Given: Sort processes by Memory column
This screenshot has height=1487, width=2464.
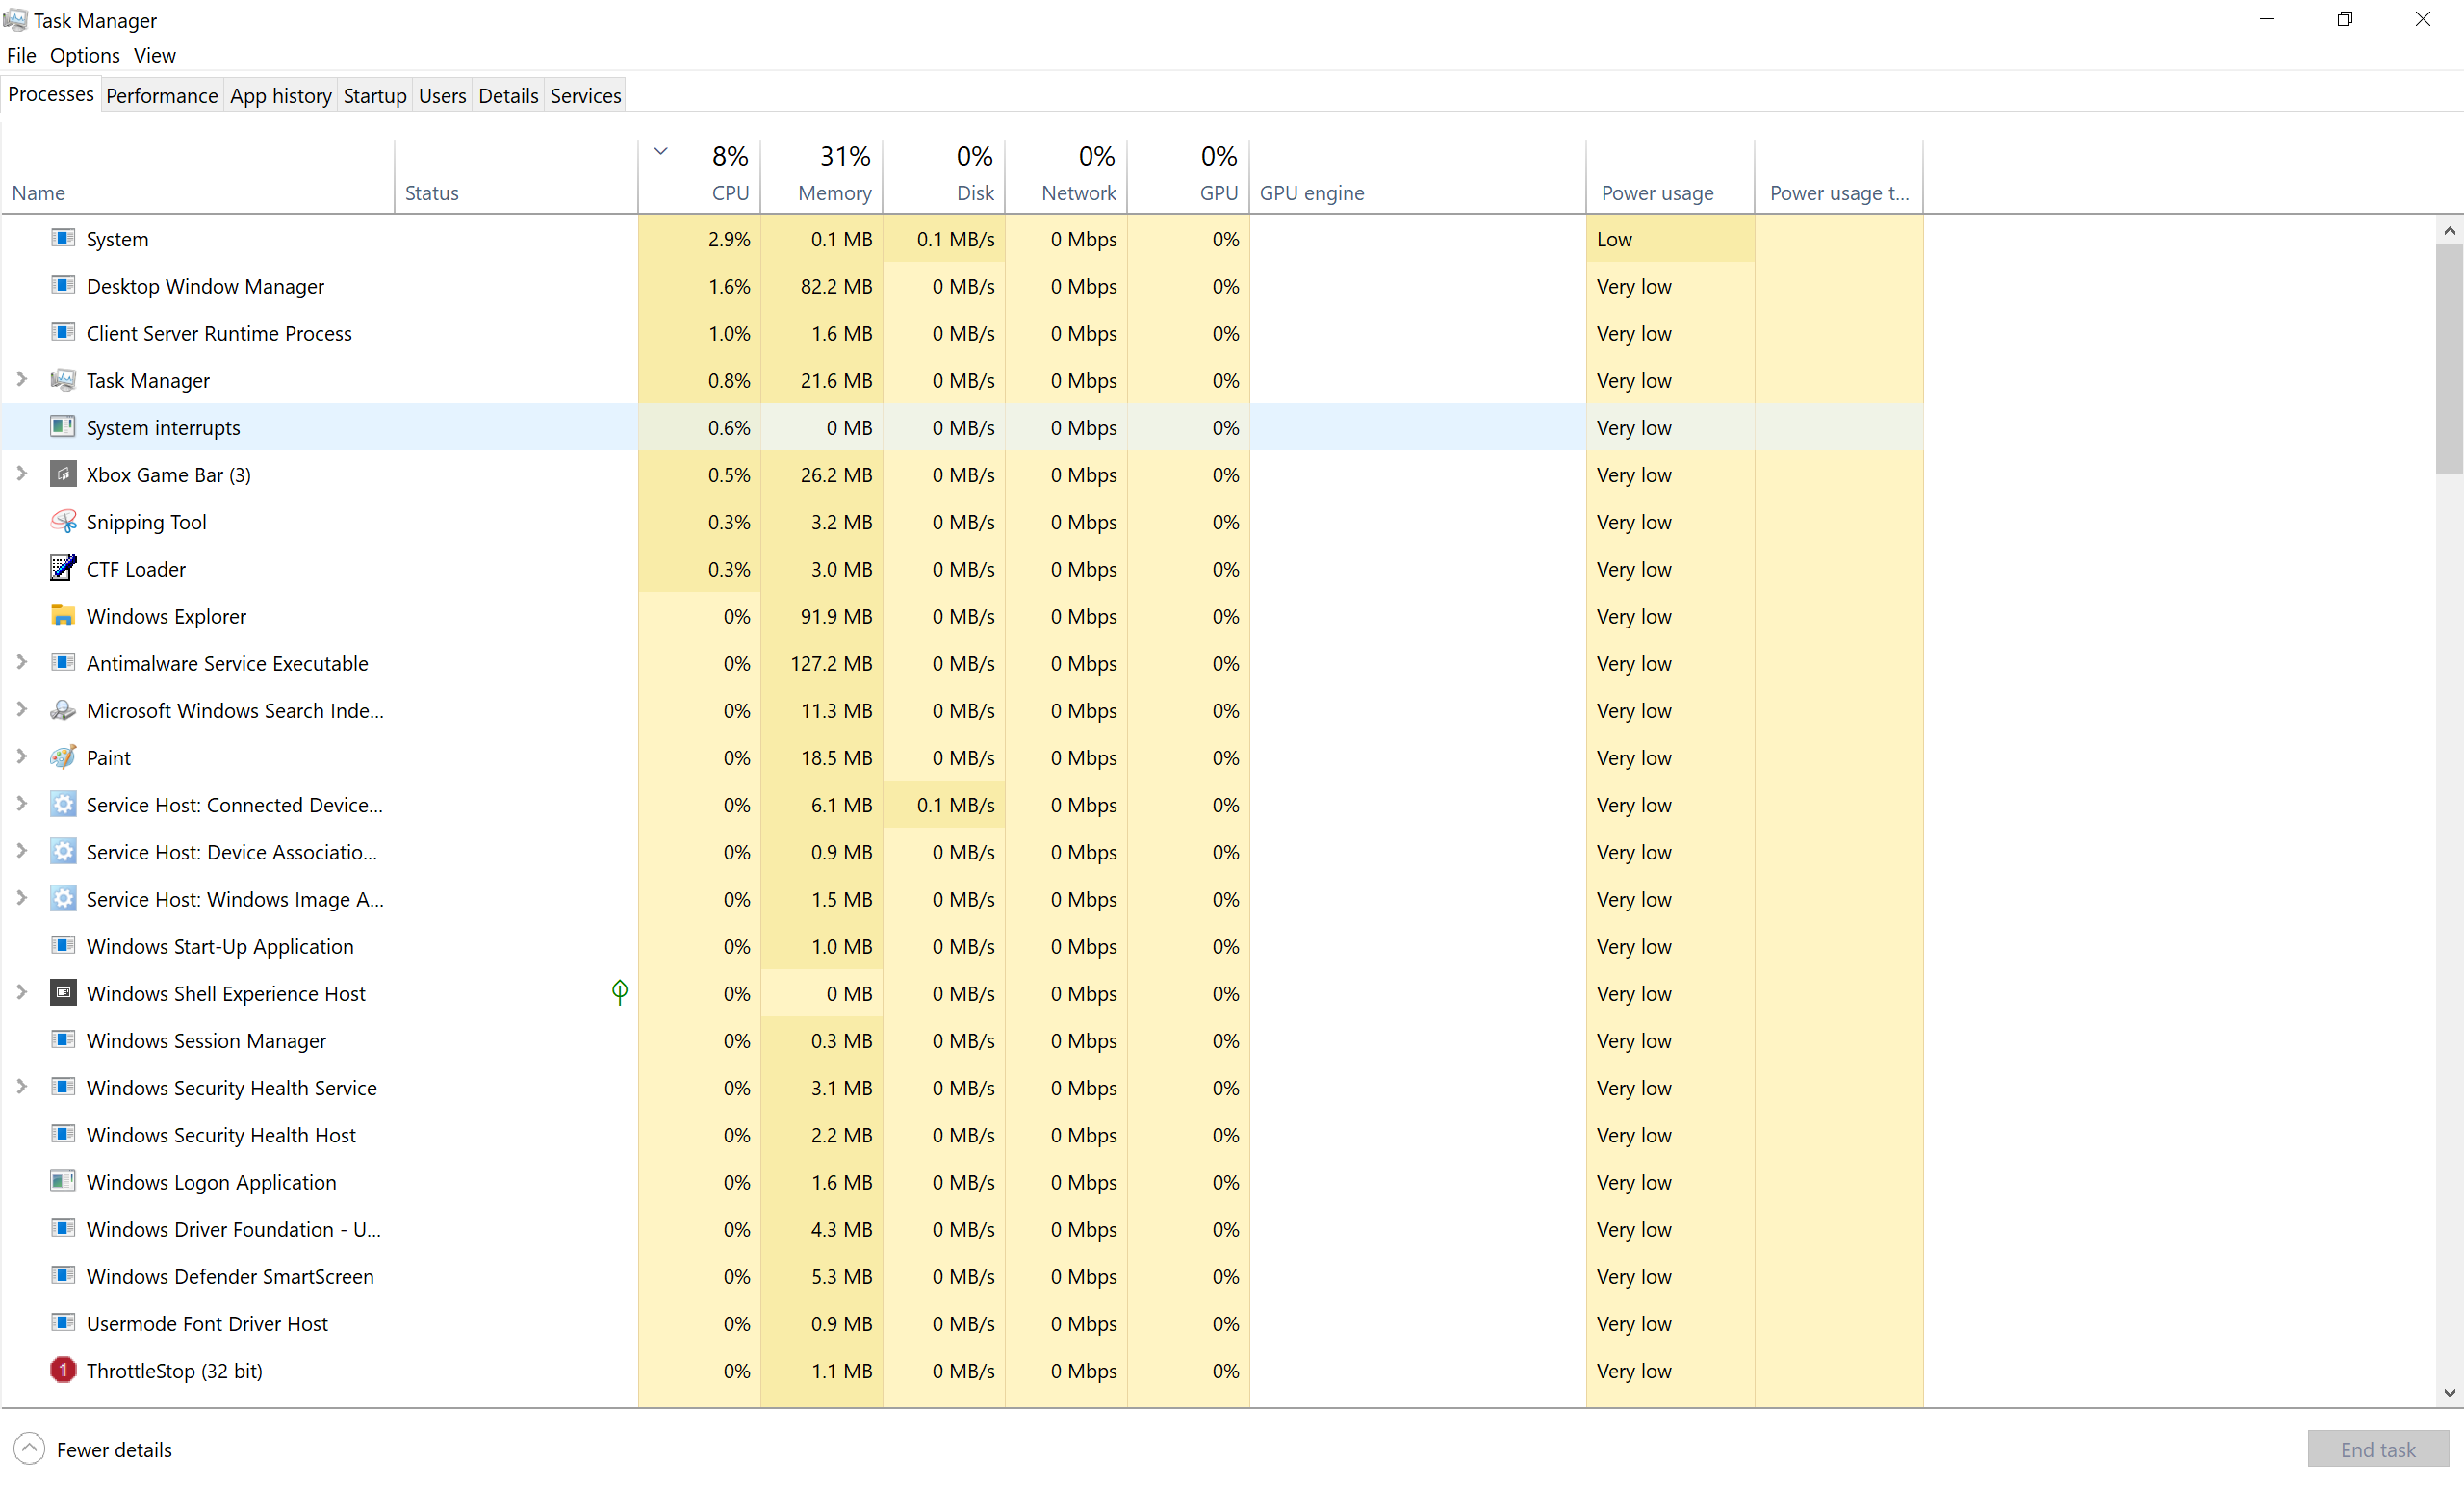Looking at the screenshot, I should tap(821, 174).
